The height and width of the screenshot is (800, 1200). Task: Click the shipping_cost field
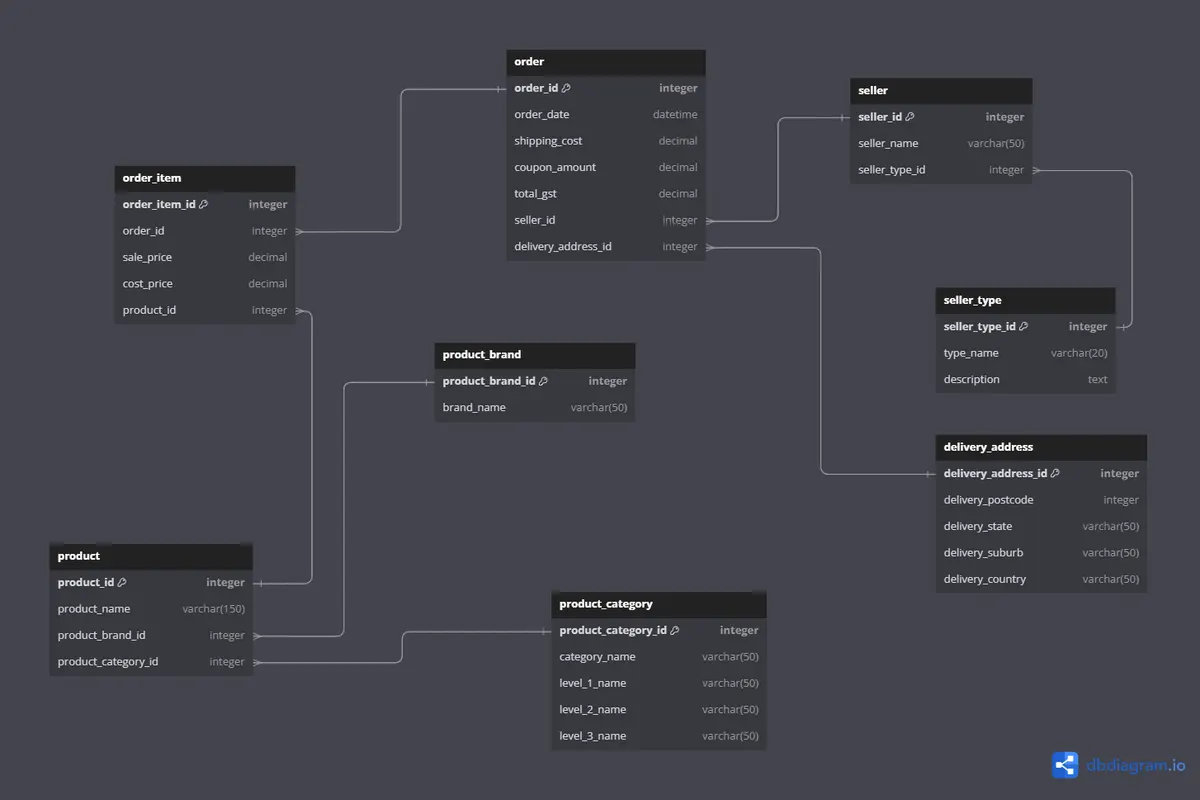coord(606,141)
